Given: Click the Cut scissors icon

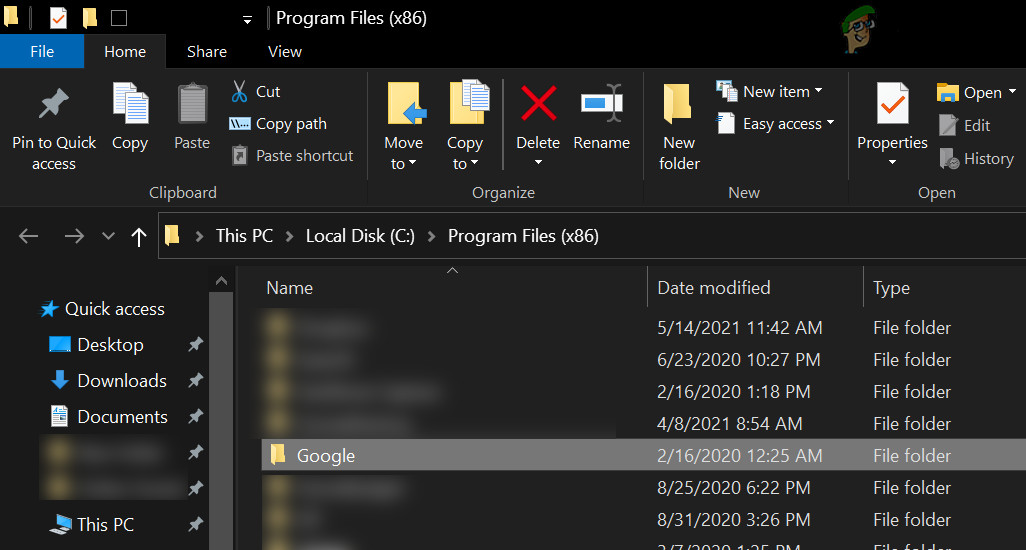Looking at the screenshot, I should point(240,92).
